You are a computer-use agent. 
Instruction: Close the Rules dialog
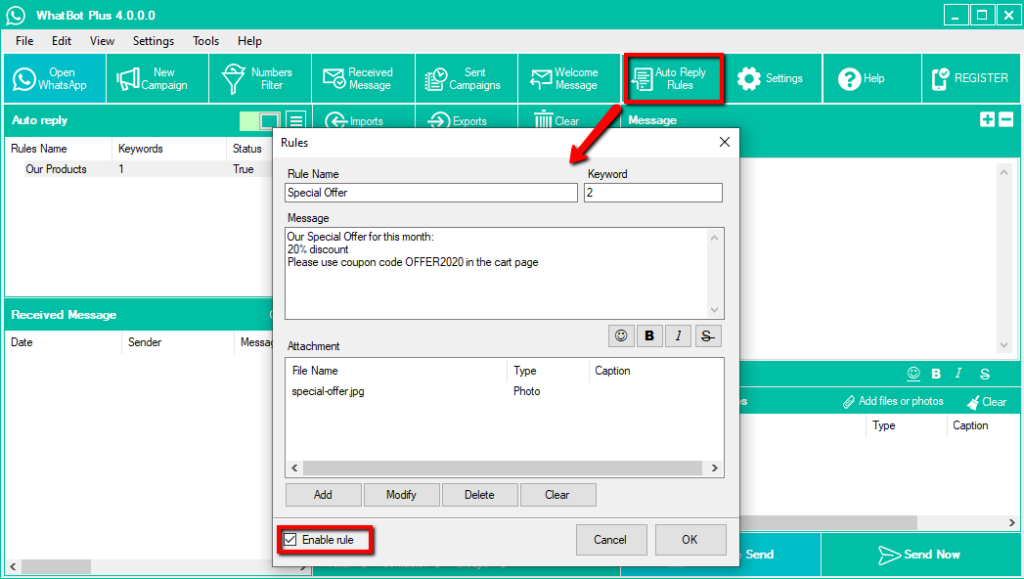pos(724,143)
